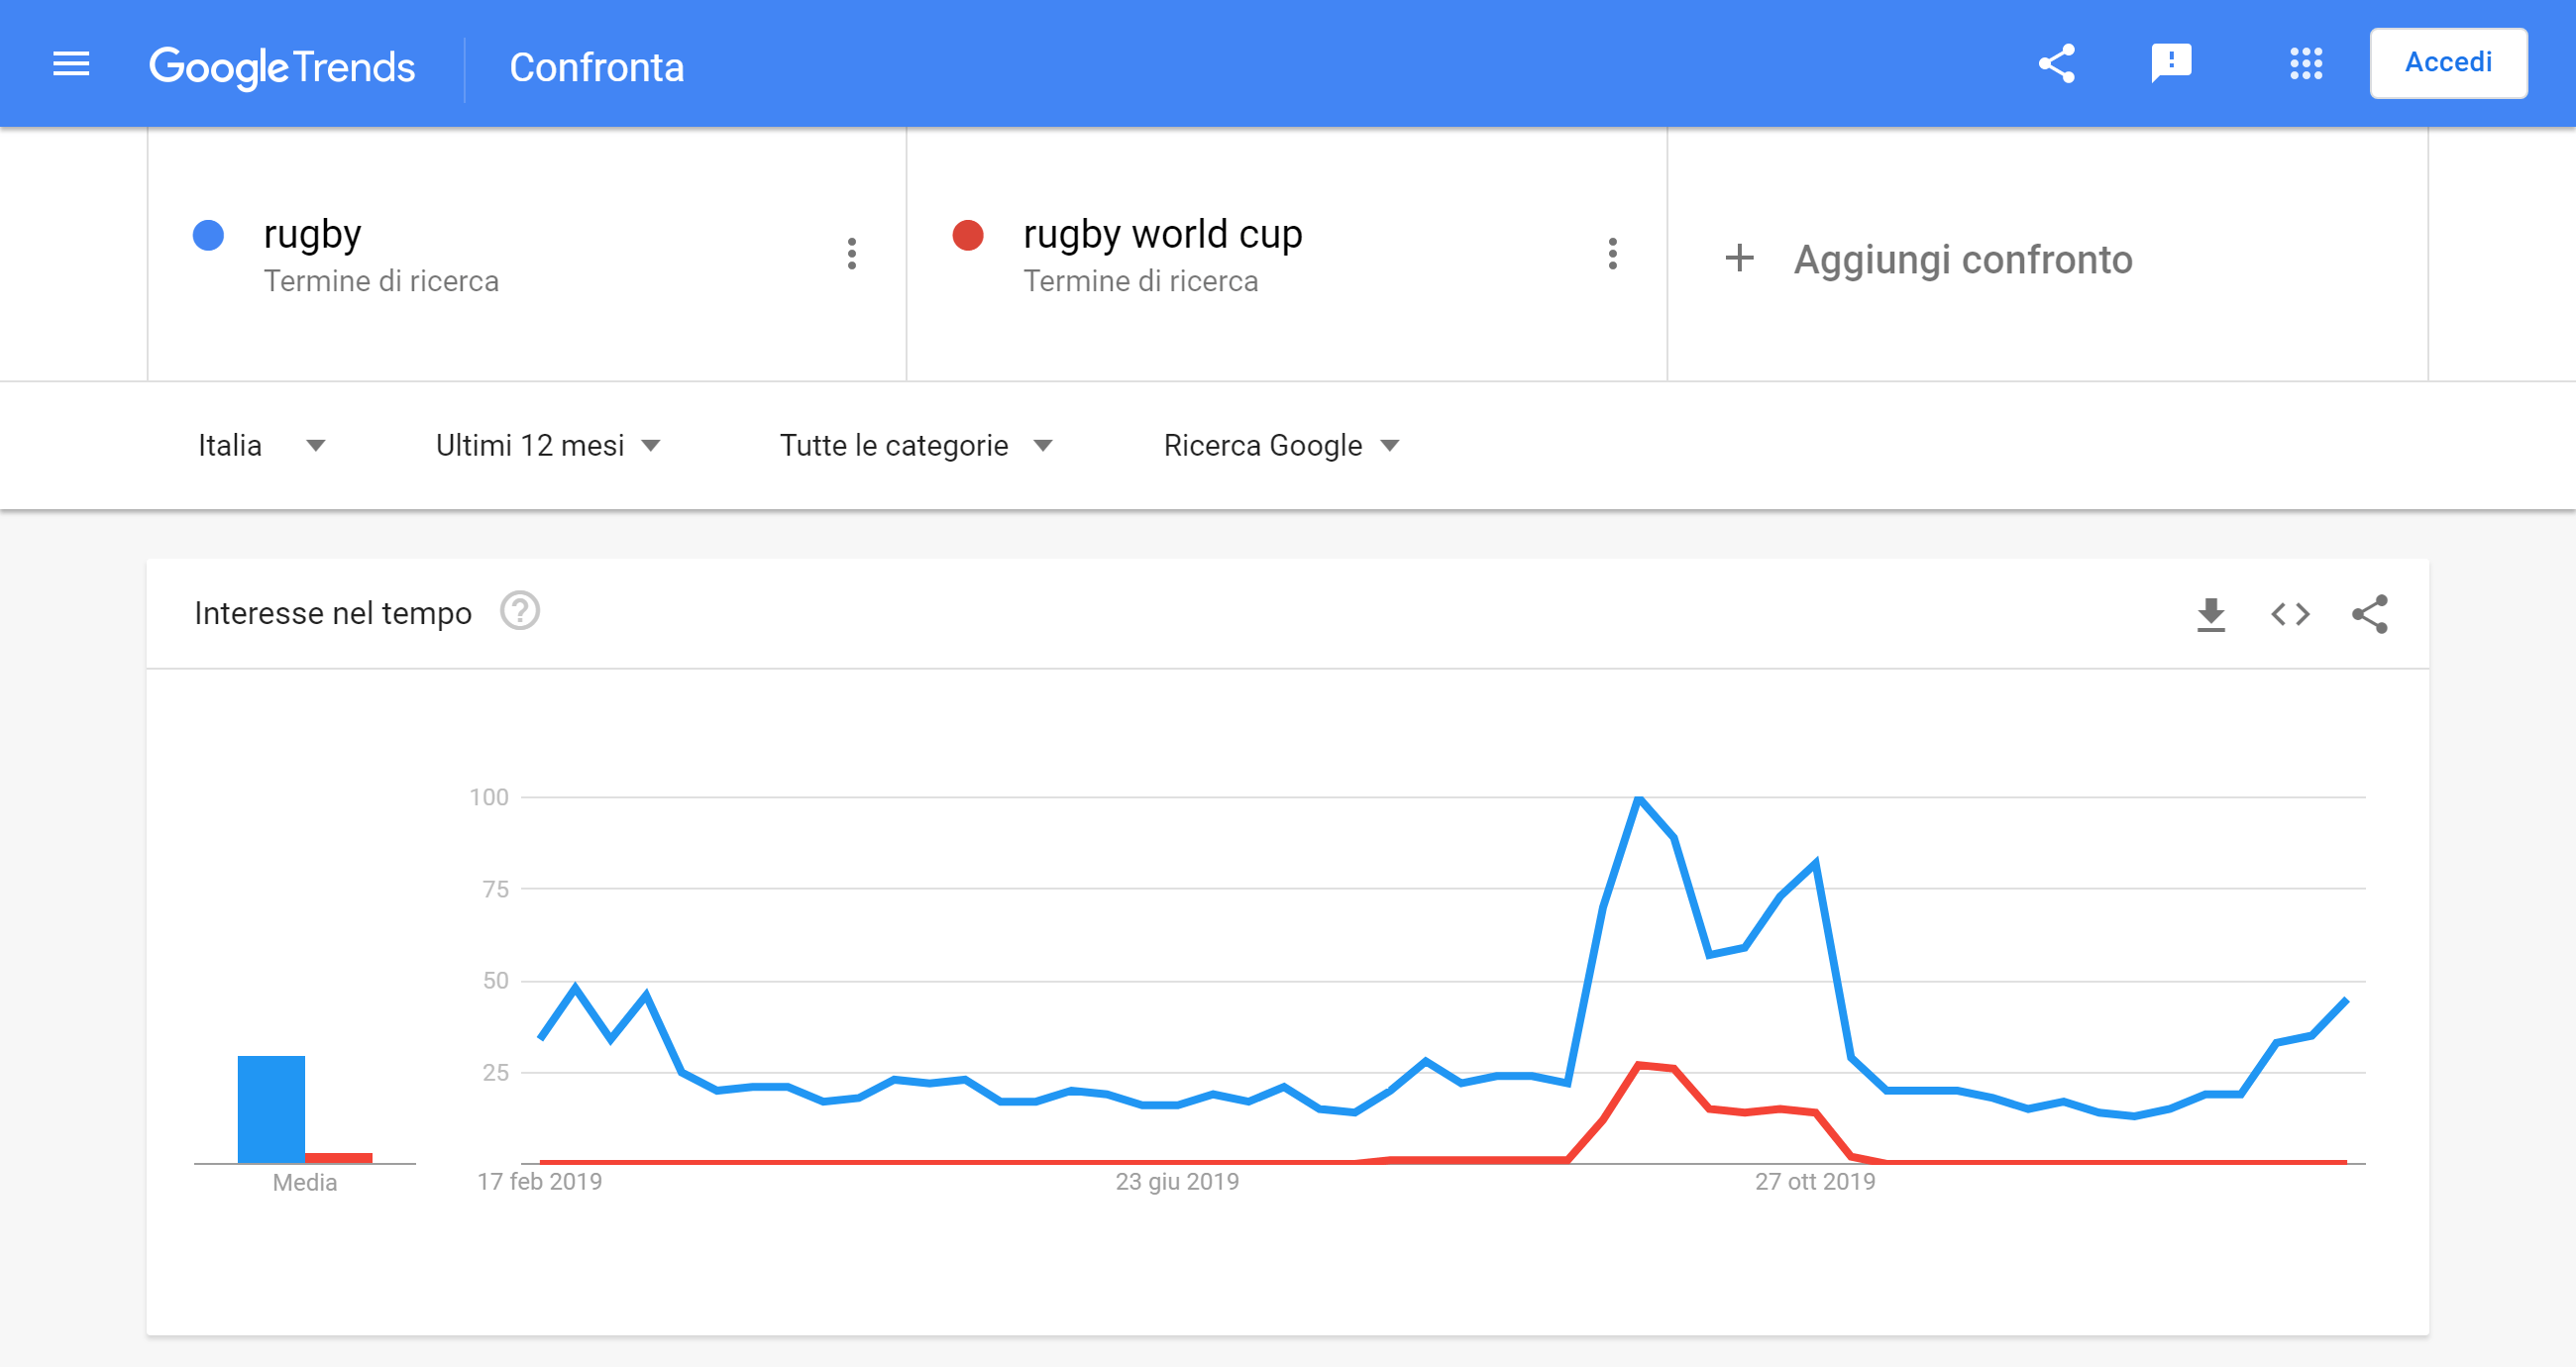Click the embed code icon
This screenshot has width=2576, height=1367.
2290,614
